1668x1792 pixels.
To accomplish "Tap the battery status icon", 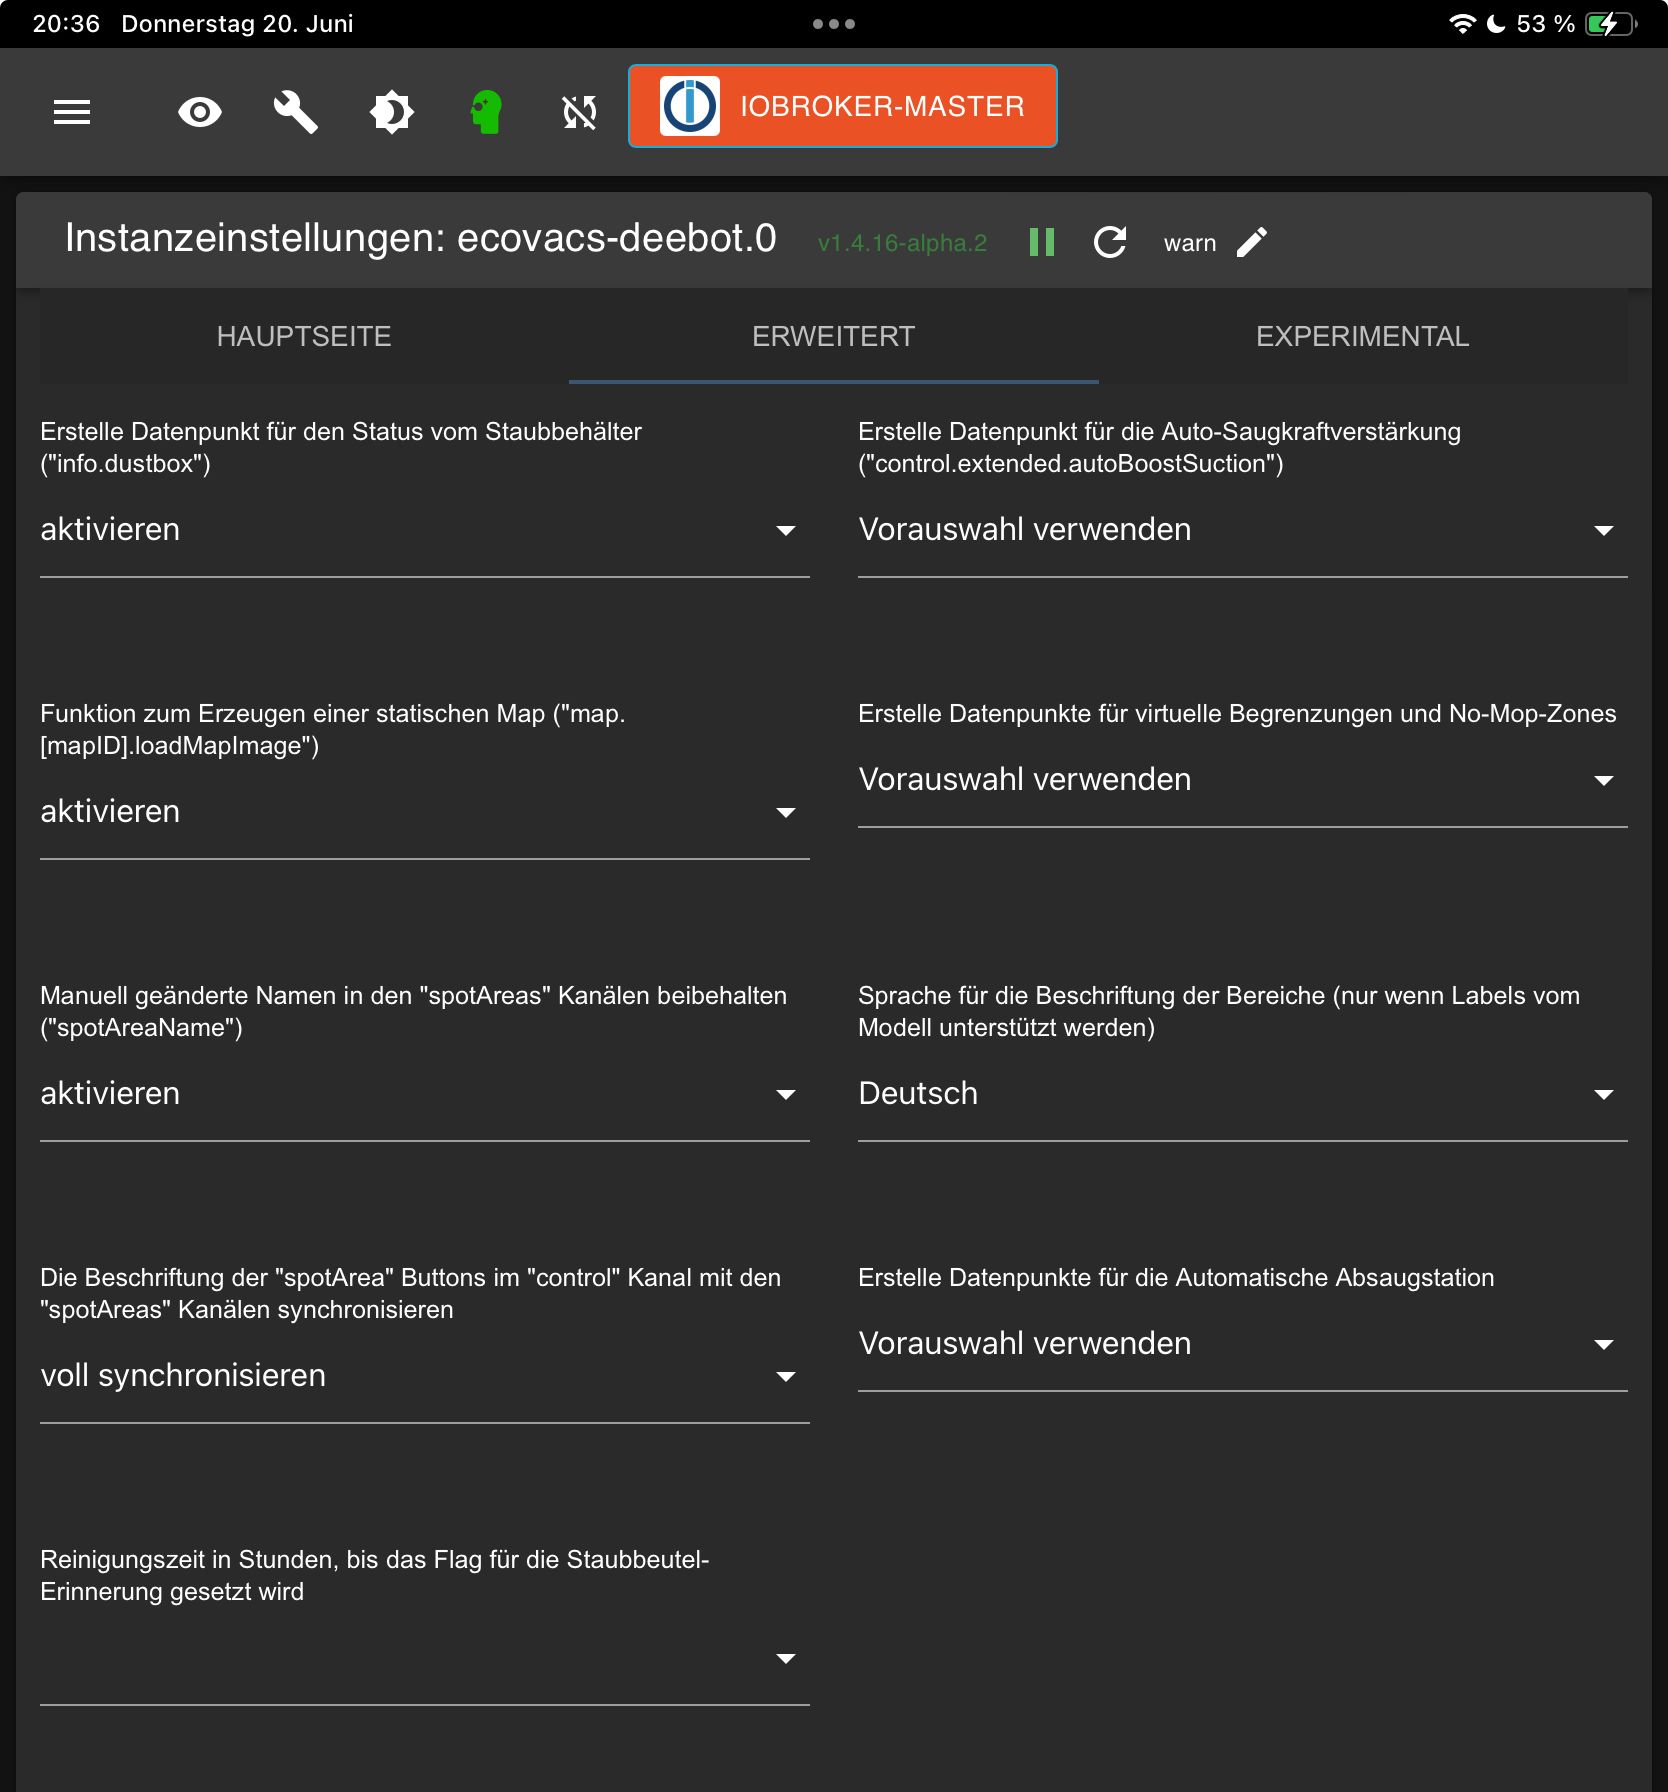I will tap(1610, 24).
